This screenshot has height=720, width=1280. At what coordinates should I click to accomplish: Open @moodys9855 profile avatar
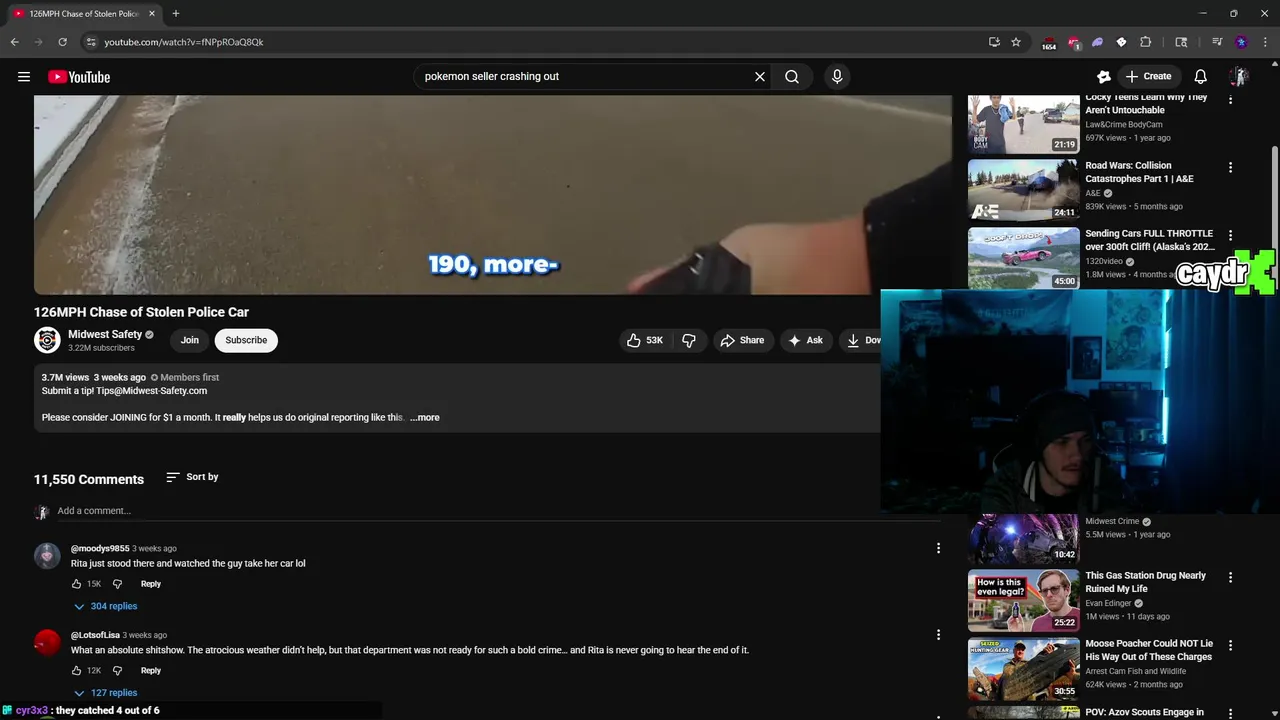[x=47, y=556]
